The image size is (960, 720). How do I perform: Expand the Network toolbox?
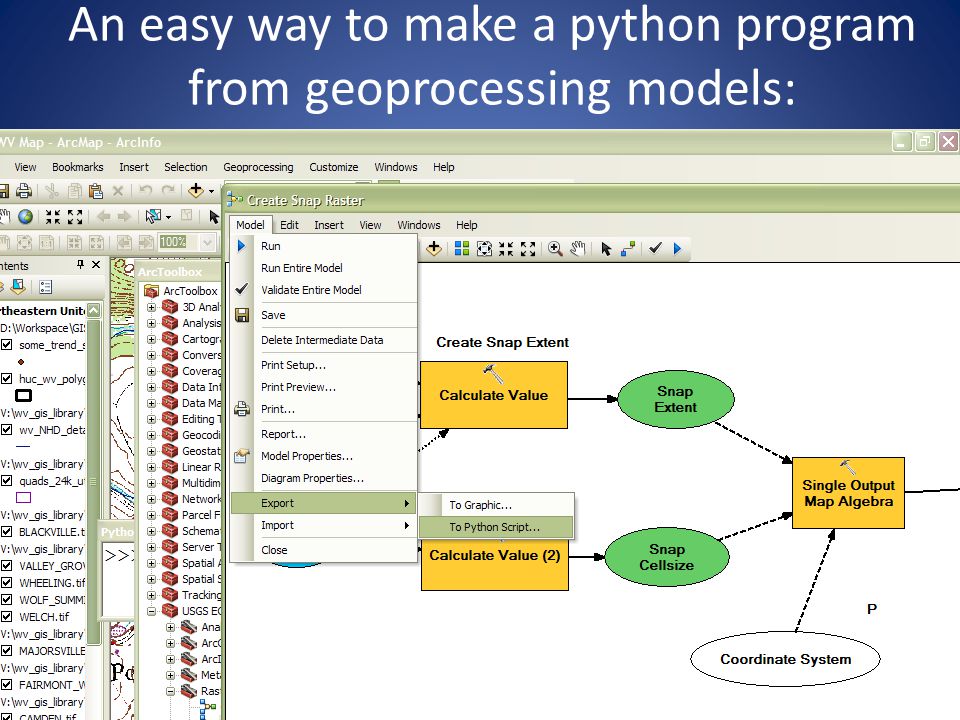point(151,499)
